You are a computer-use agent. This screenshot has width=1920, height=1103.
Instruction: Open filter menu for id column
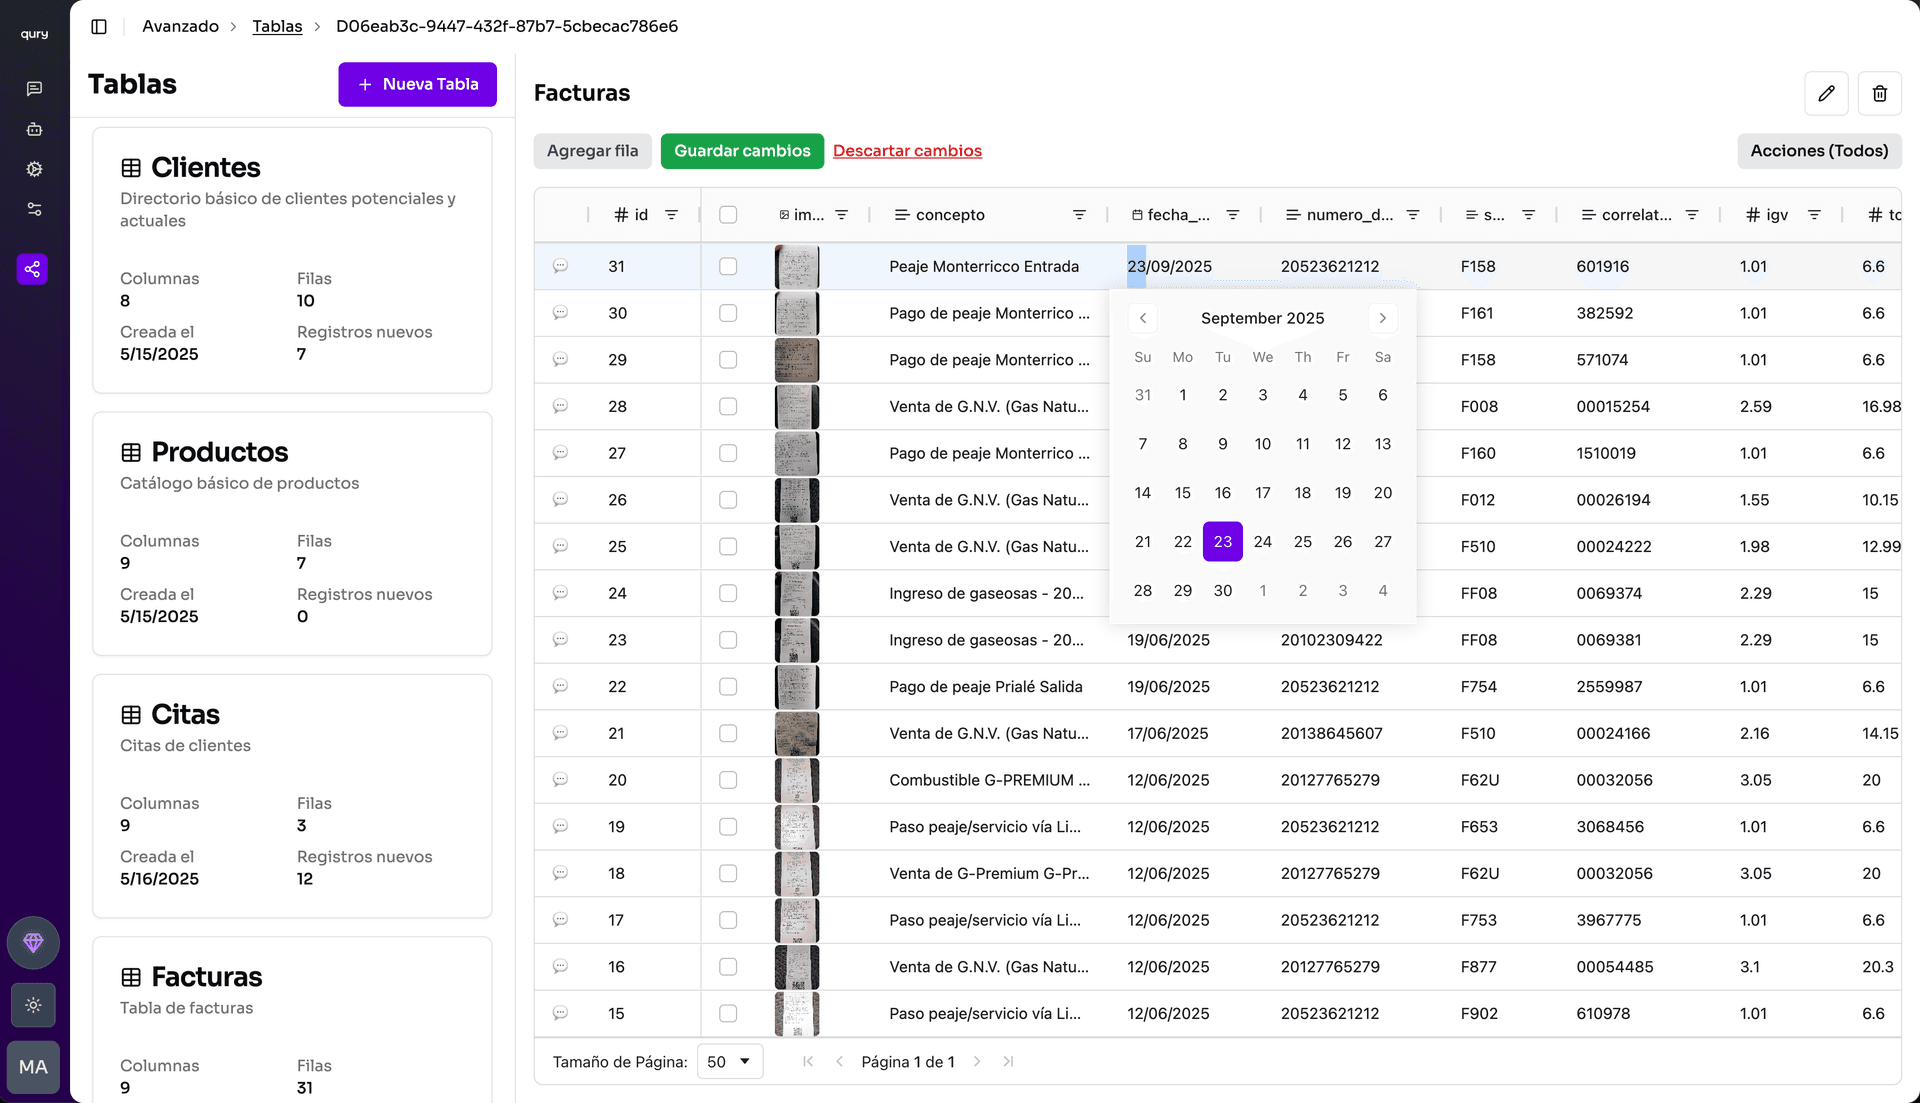672,215
